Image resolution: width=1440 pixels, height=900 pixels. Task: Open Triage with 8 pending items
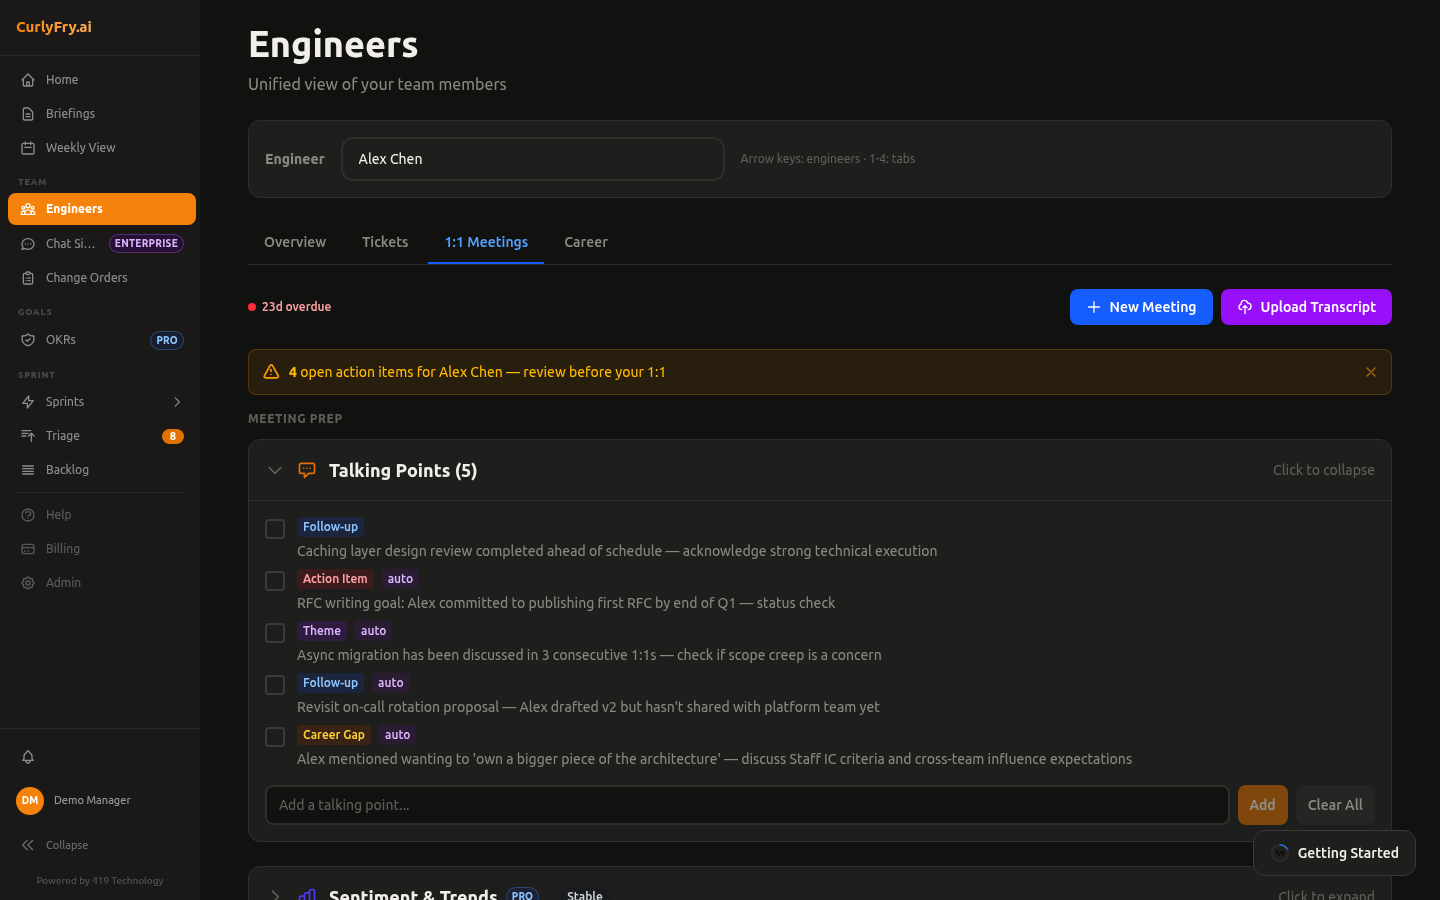pos(62,435)
